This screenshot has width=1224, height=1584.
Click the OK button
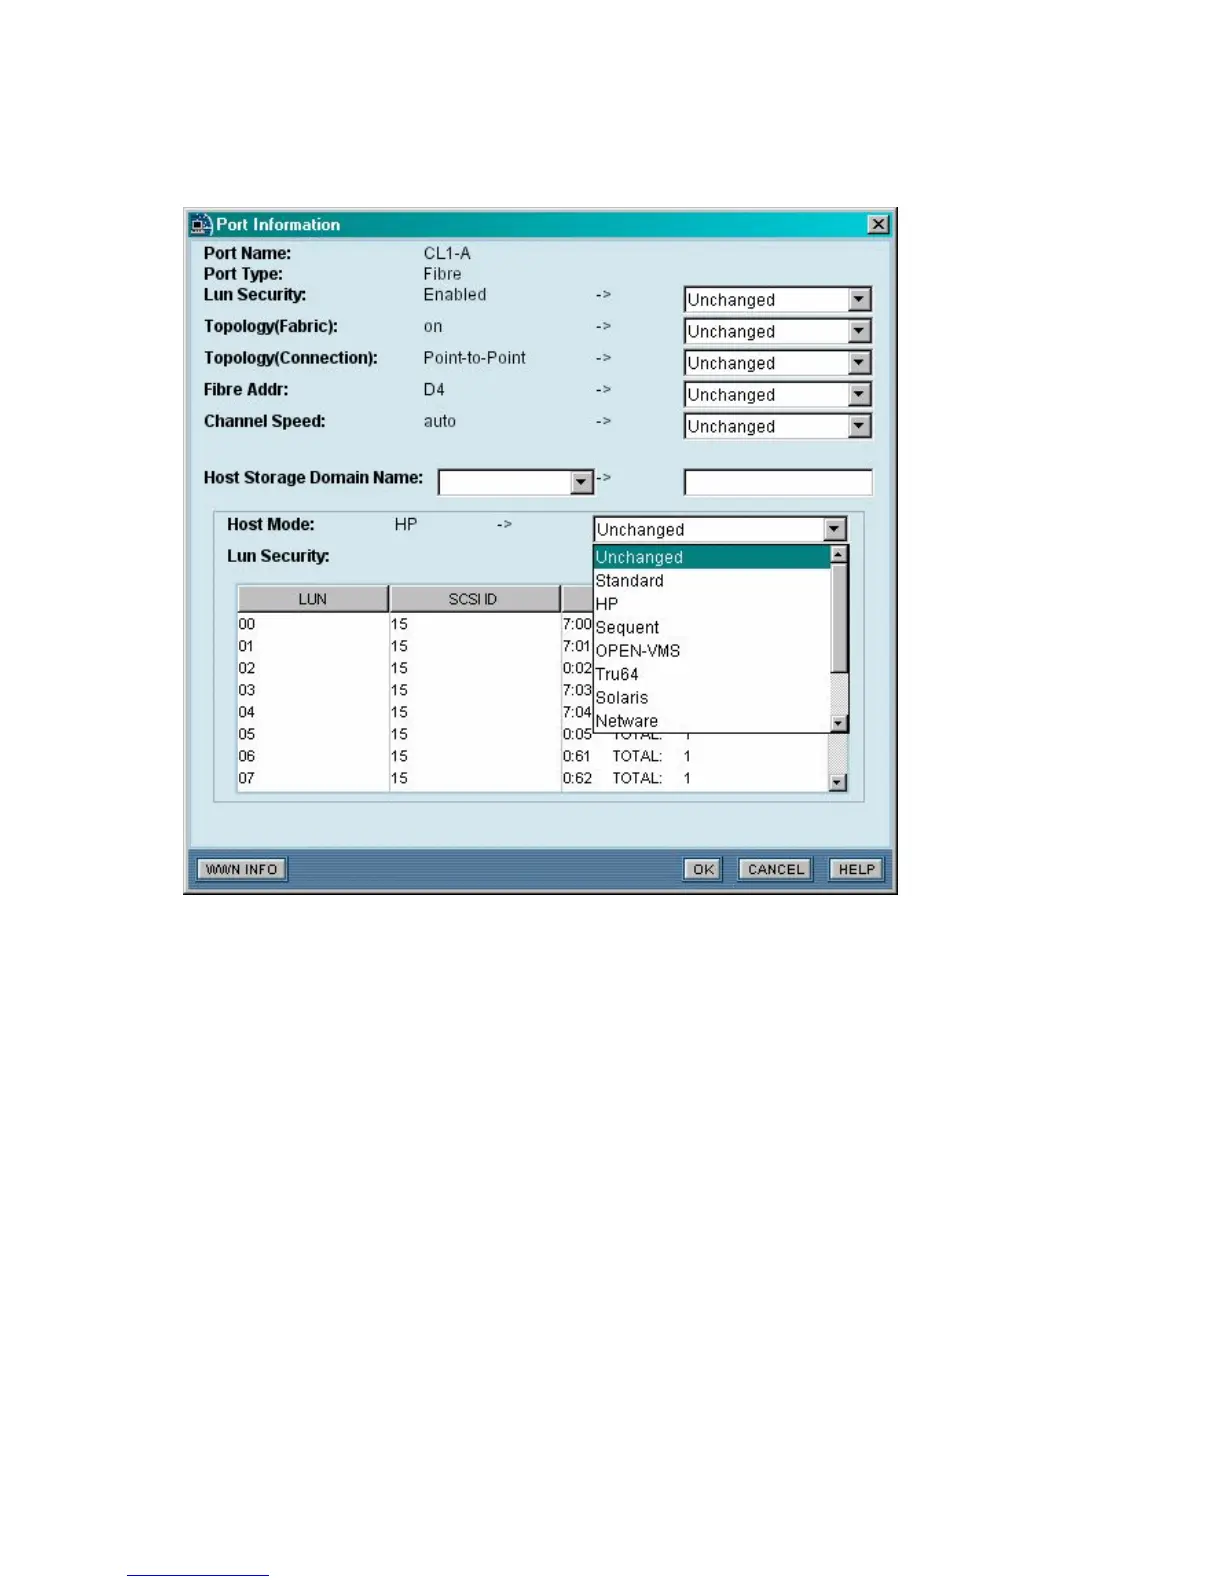coord(703,869)
